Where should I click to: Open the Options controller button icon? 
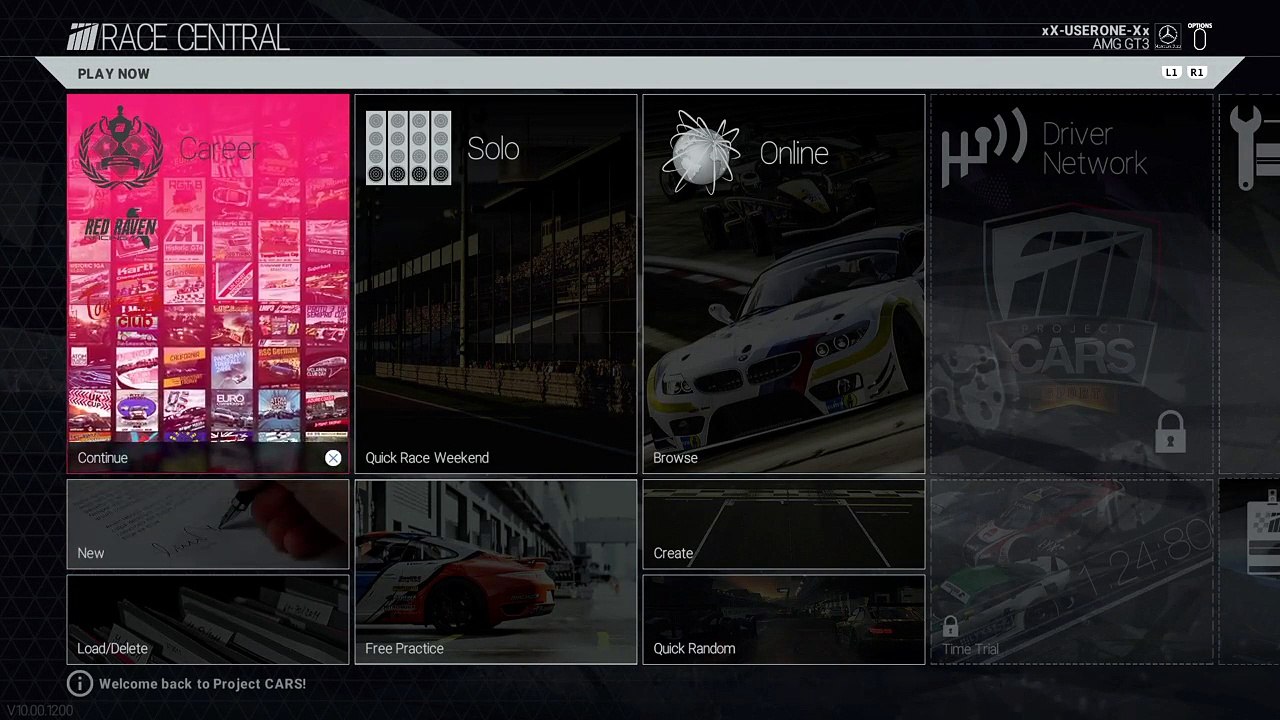(x=1200, y=37)
